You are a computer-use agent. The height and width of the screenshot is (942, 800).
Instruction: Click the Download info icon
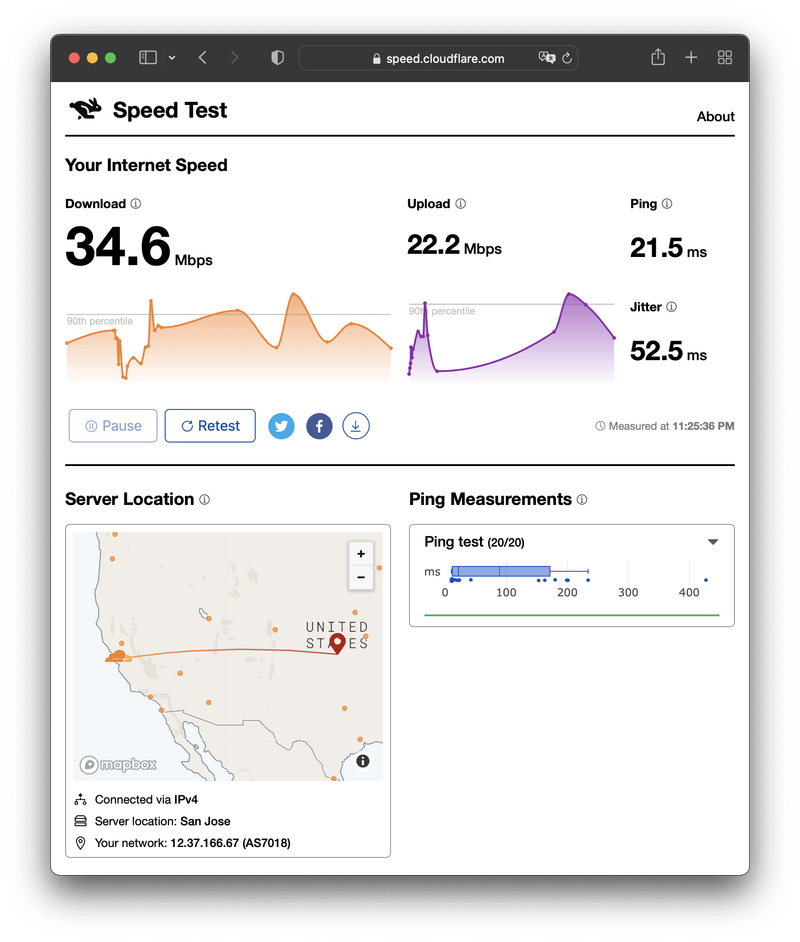click(136, 204)
